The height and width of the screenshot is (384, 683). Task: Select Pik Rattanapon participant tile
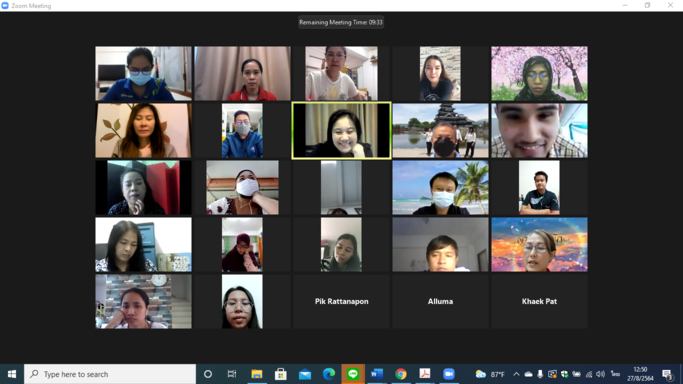[x=342, y=301]
